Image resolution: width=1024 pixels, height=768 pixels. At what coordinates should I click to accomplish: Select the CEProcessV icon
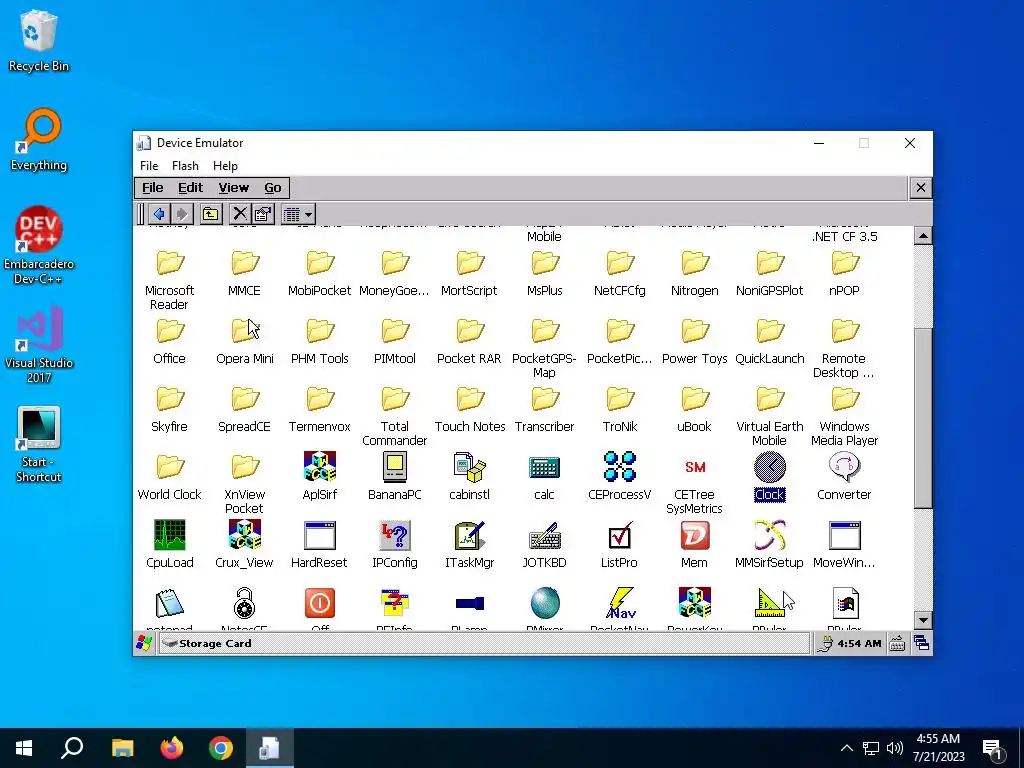(x=619, y=467)
